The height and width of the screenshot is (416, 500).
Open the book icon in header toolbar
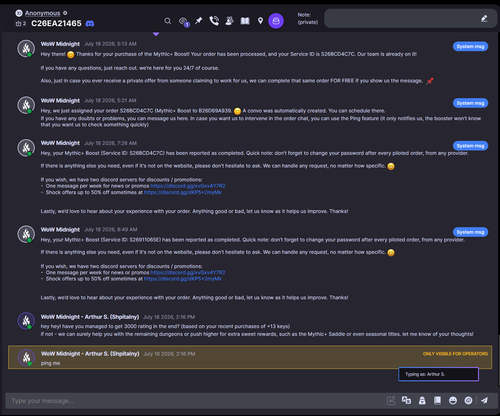pyautogui.click(x=245, y=21)
